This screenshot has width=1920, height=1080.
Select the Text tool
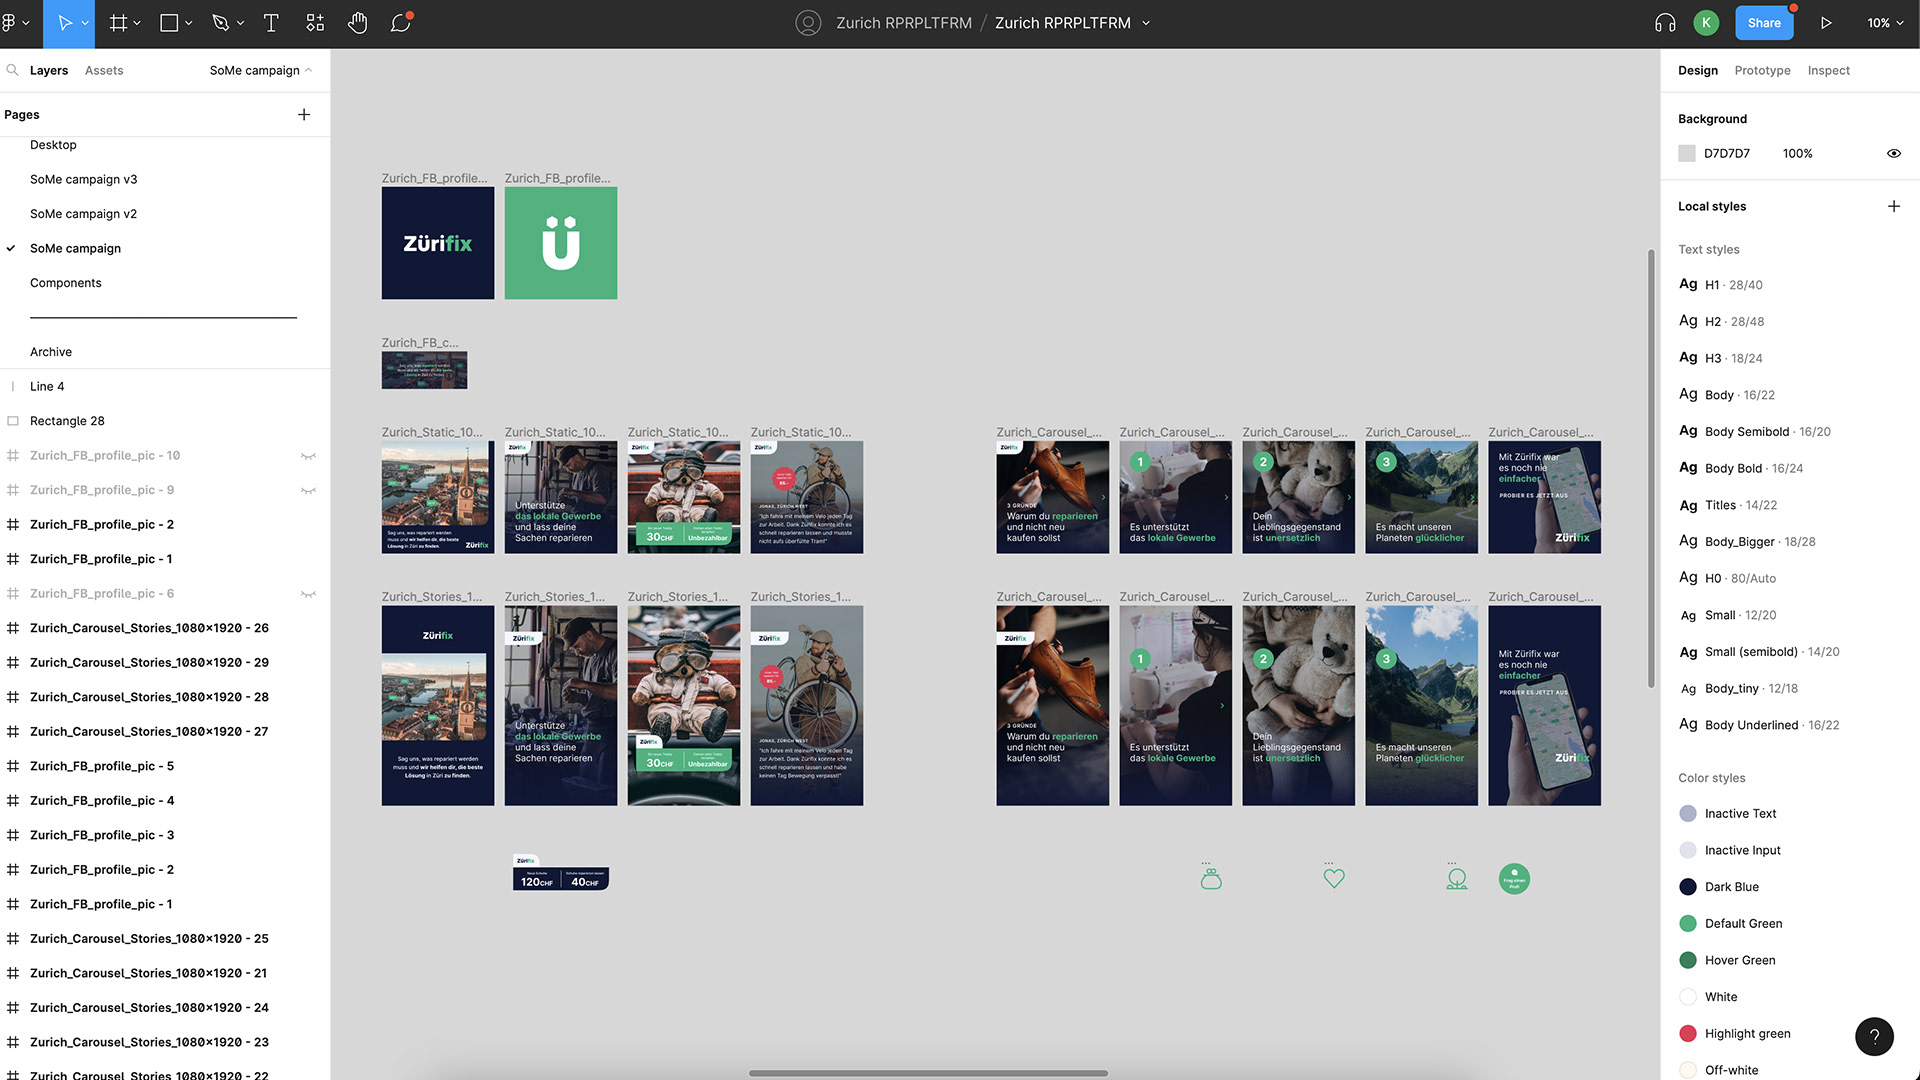coord(270,23)
